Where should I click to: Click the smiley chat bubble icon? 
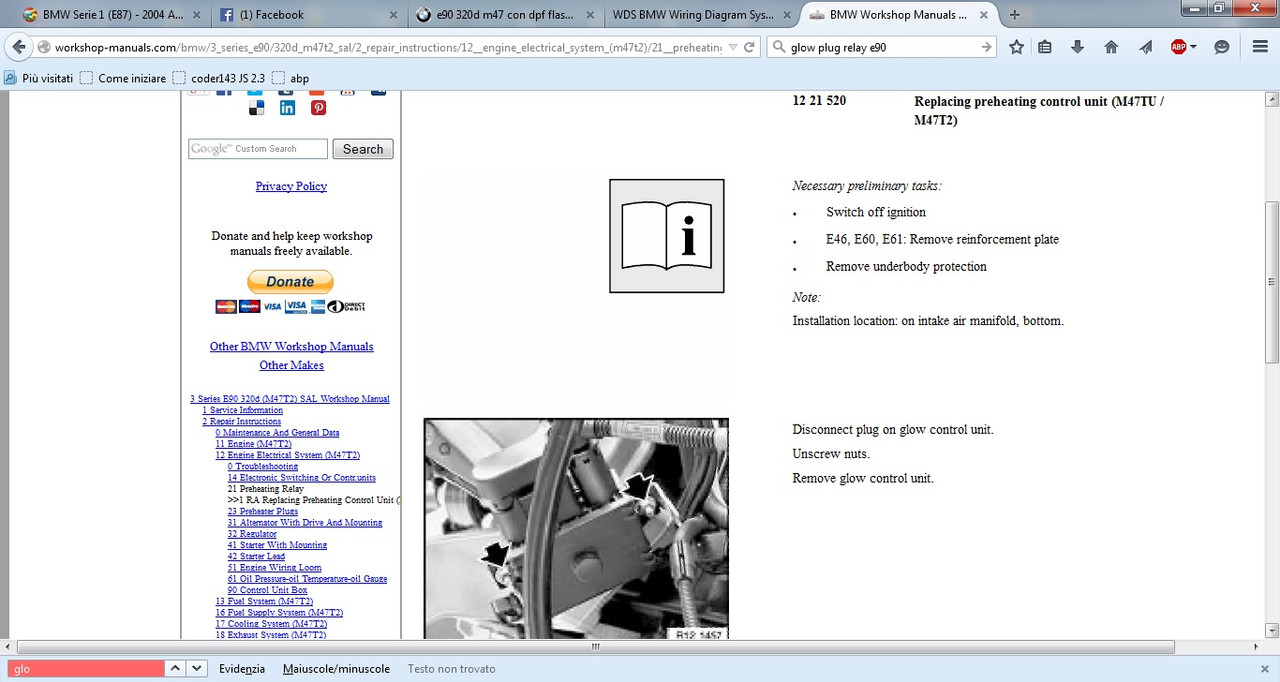[x=1221, y=47]
